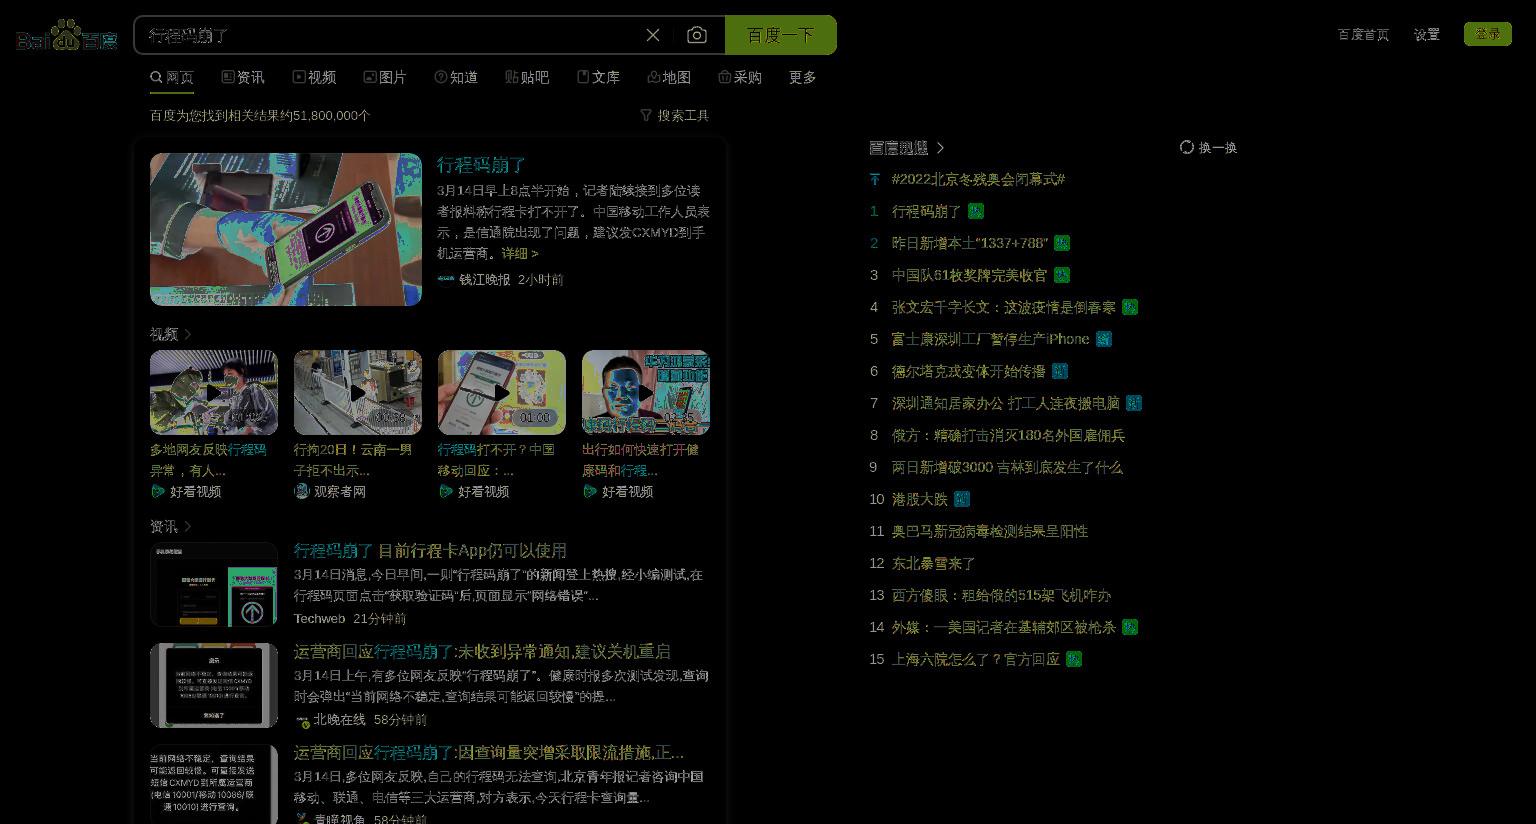
Task: Open pinned topic #2022北京冬残奥会闭幕式#
Action: pos(978,179)
